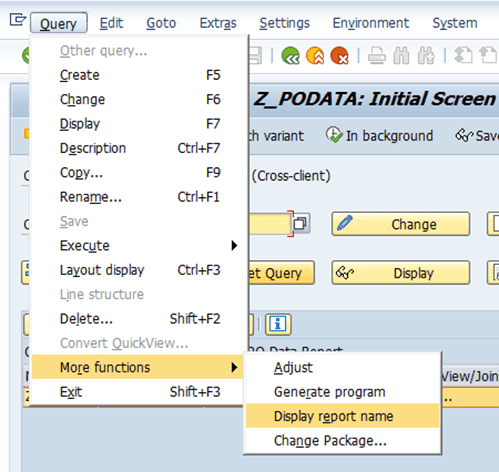Click the orange Exit up-arrow icon
499x472 pixels.
point(315,55)
